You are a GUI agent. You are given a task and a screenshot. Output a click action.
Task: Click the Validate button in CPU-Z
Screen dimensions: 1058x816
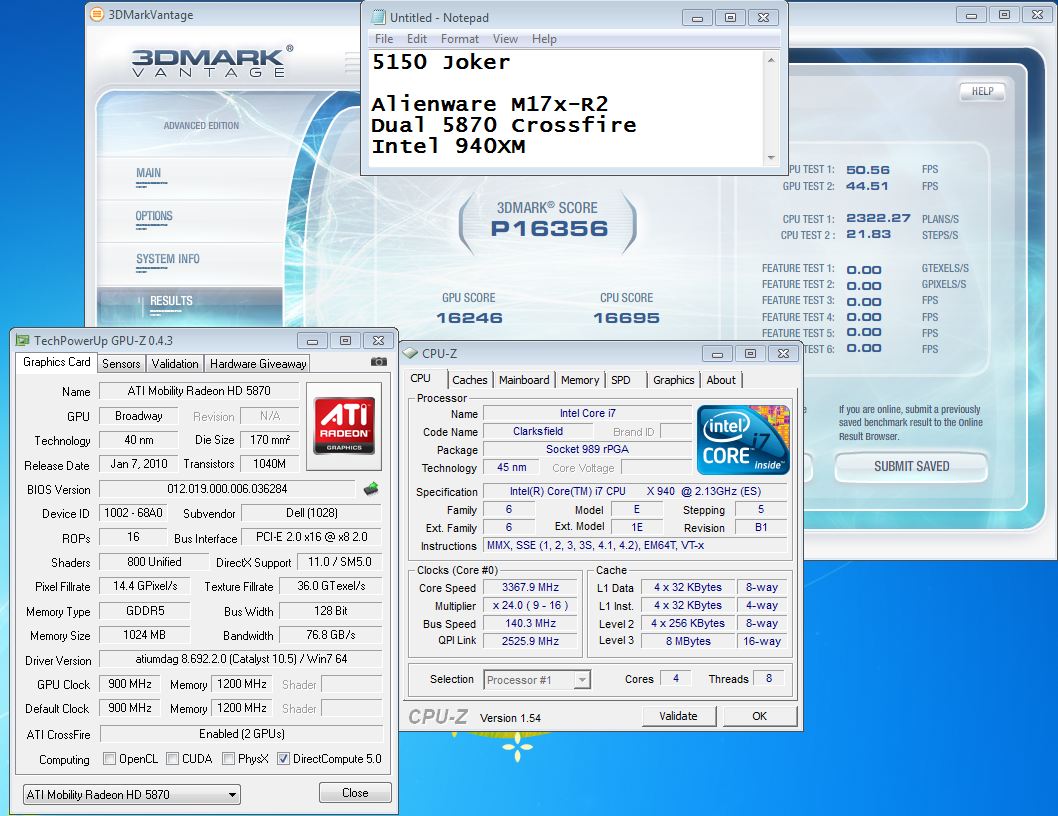[x=678, y=716]
